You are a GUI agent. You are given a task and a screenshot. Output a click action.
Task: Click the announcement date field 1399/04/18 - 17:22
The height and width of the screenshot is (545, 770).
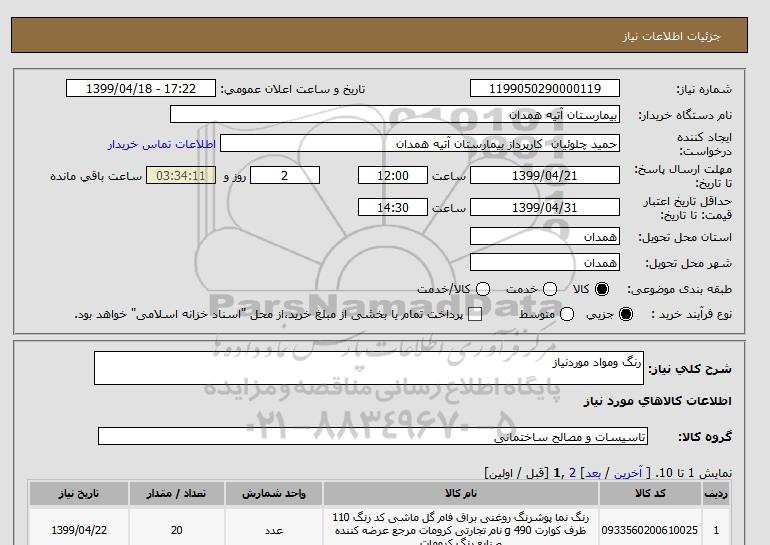click(x=141, y=88)
